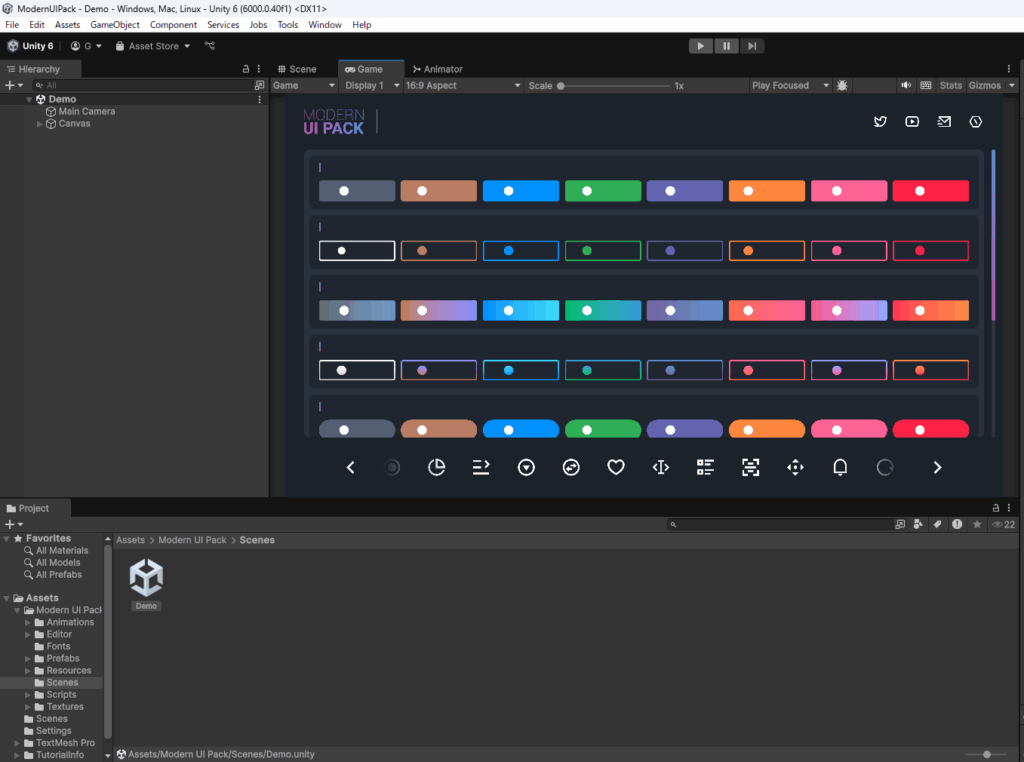The height and width of the screenshot is (762, 1024).
Task: Collapse the Demo scene in Hierarchy
Action: click(x=29, y=99)
